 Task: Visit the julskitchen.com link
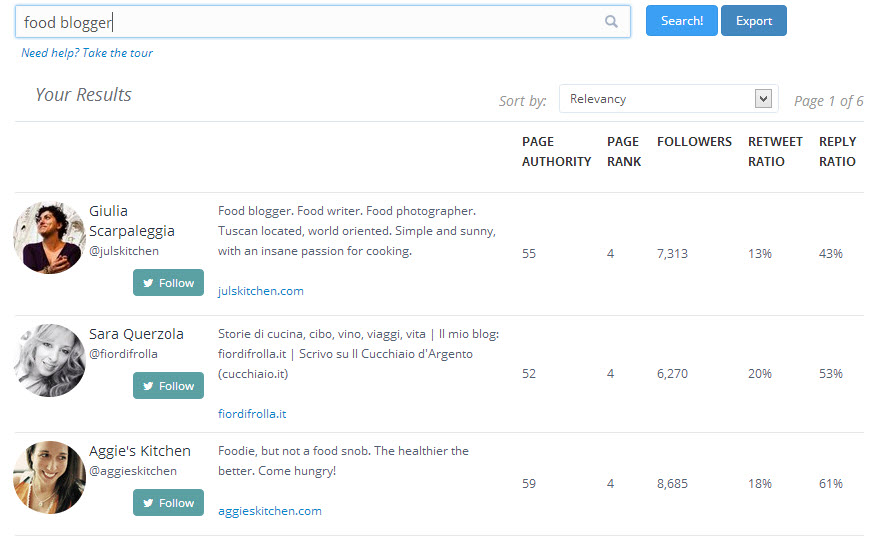click(x=260, y=291)
